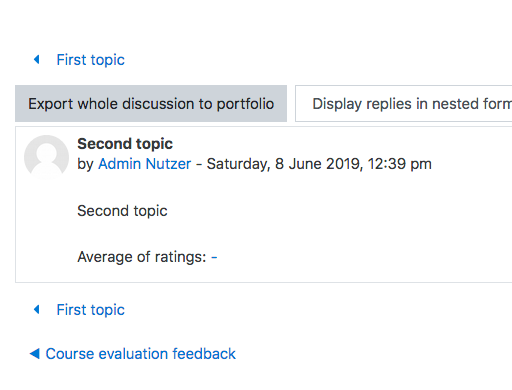Click the word 'by' before Admin Nutzer
512x390 pixels.
pyautogui.click(x=85, y=164)
